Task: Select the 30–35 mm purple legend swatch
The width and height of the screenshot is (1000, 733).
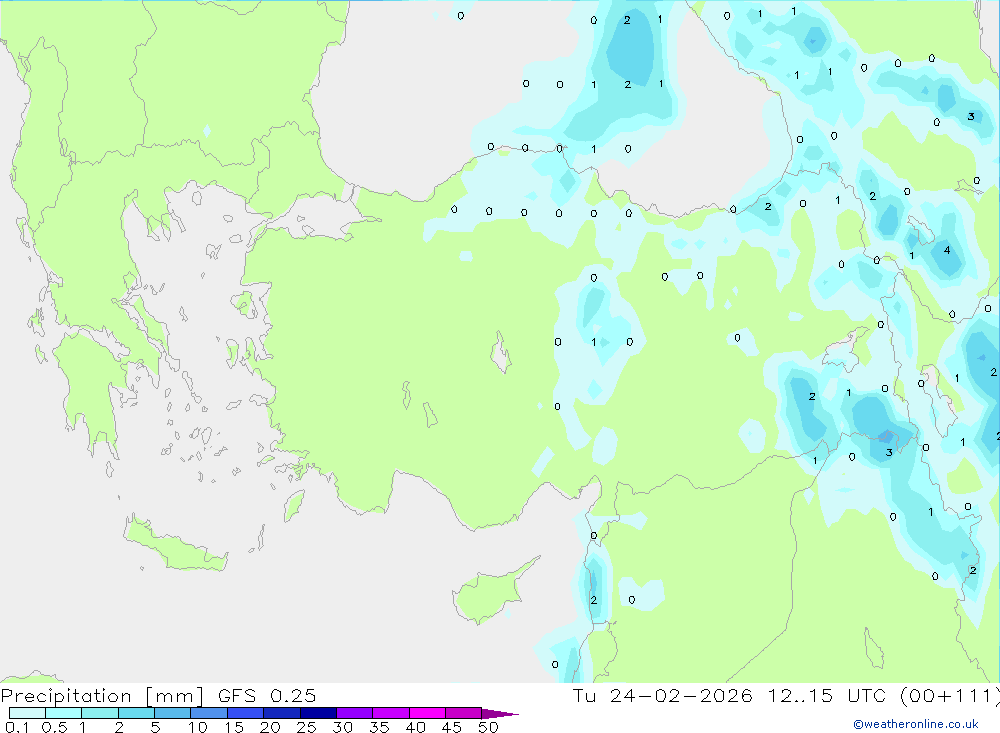Action: tap(355, 713)
